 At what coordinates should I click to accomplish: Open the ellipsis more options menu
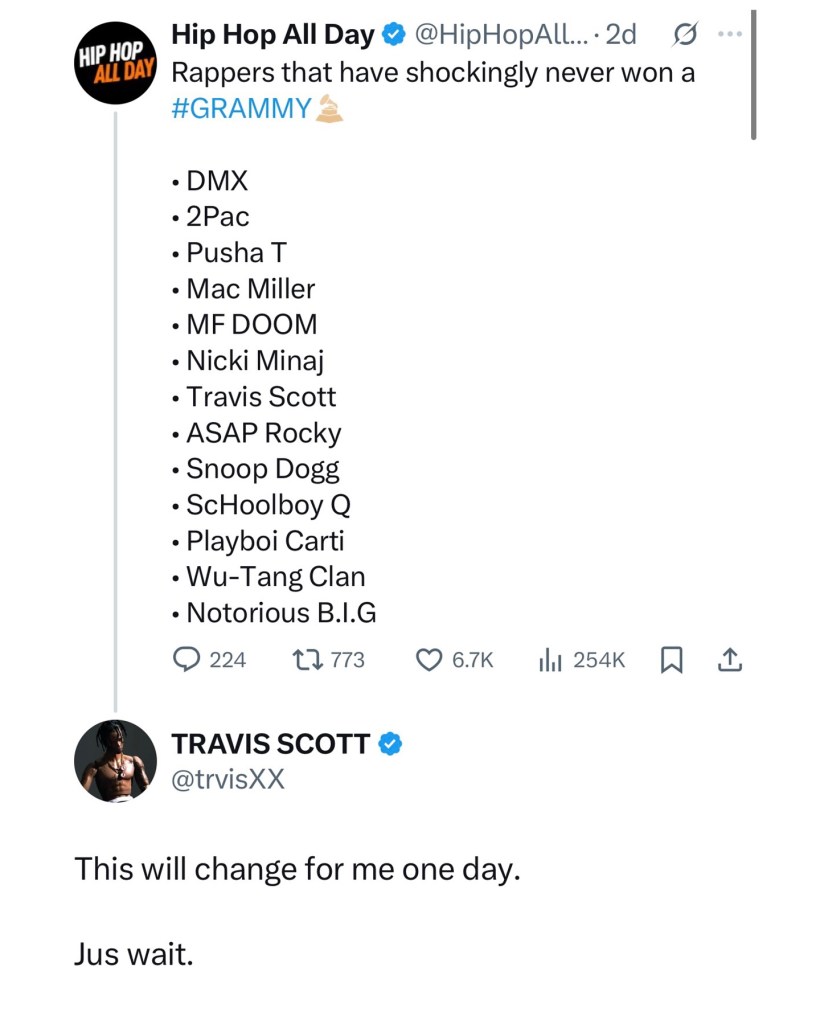pyautogui.click(x=729, y=33)
